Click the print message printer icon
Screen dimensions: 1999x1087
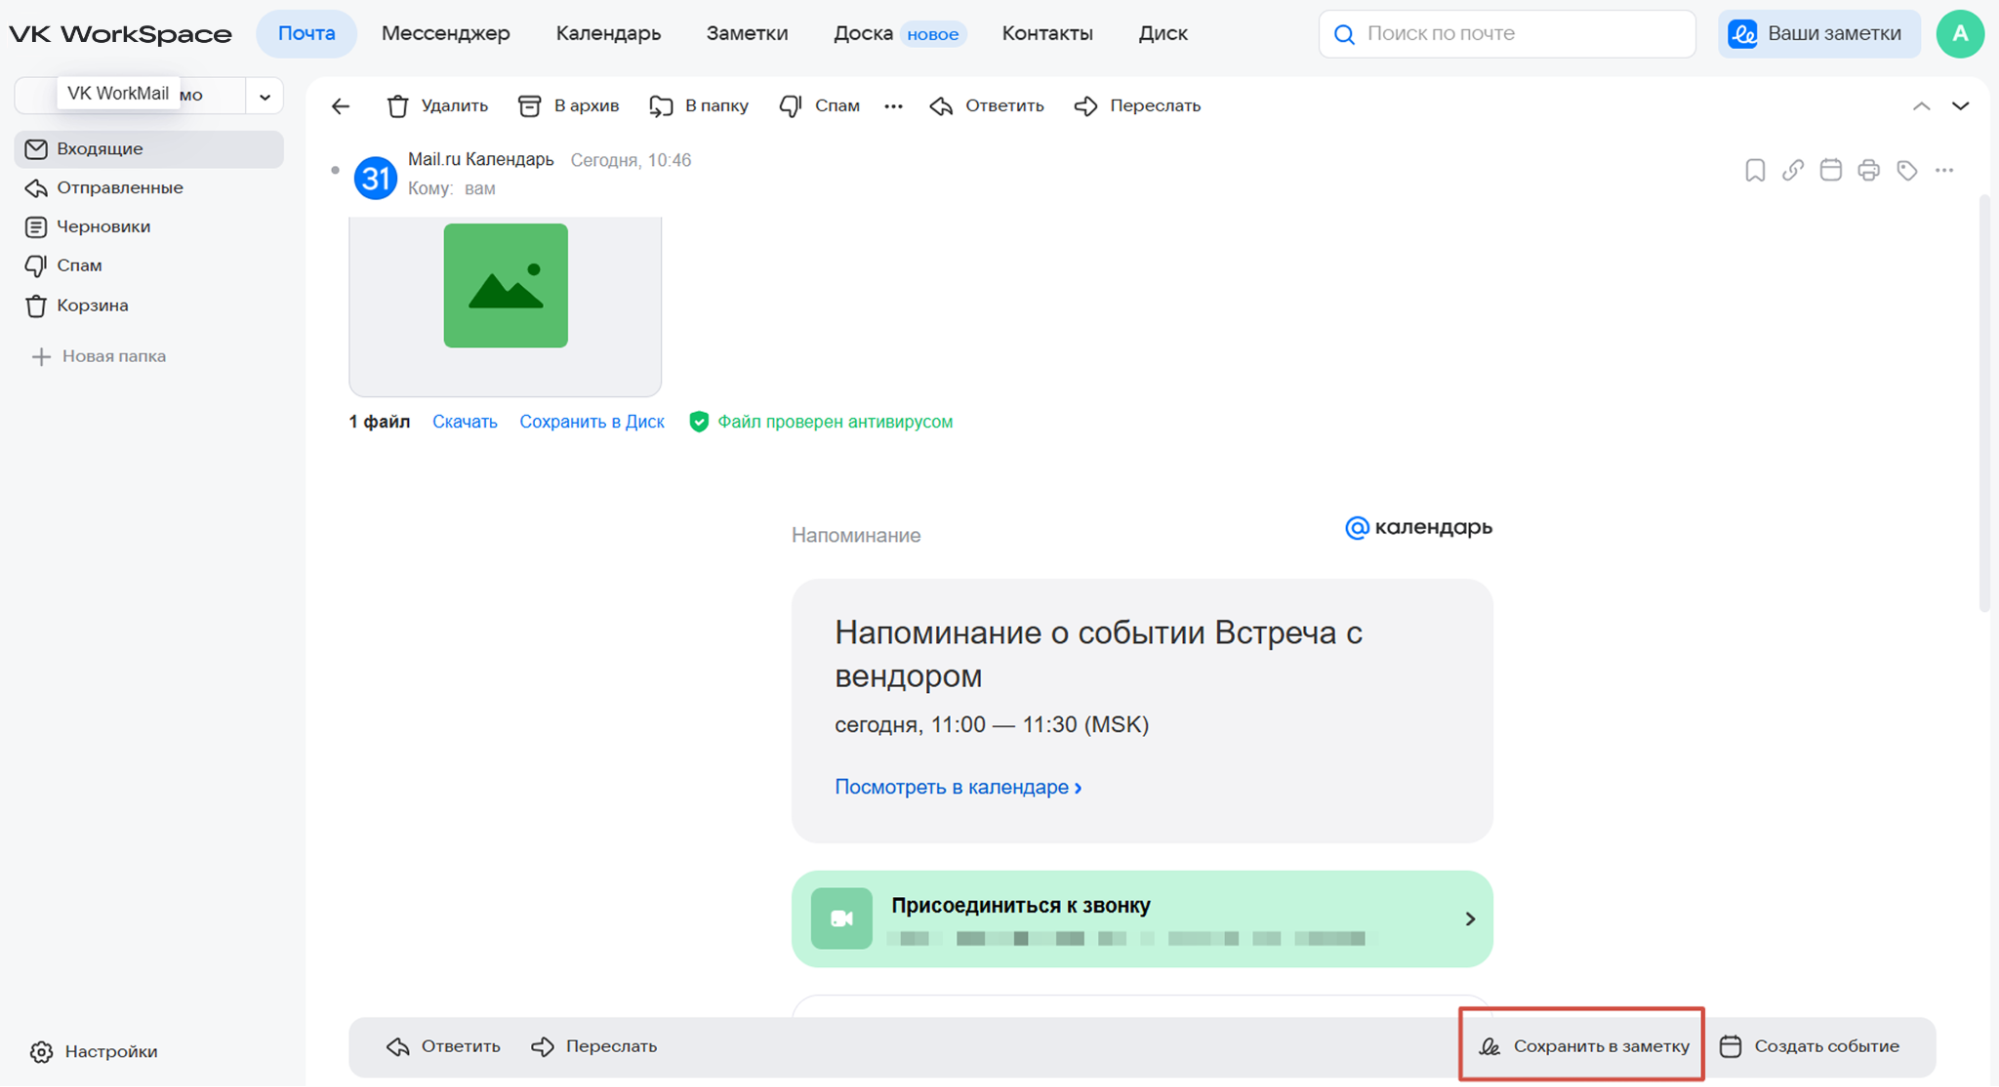(x=1868, y=170)
